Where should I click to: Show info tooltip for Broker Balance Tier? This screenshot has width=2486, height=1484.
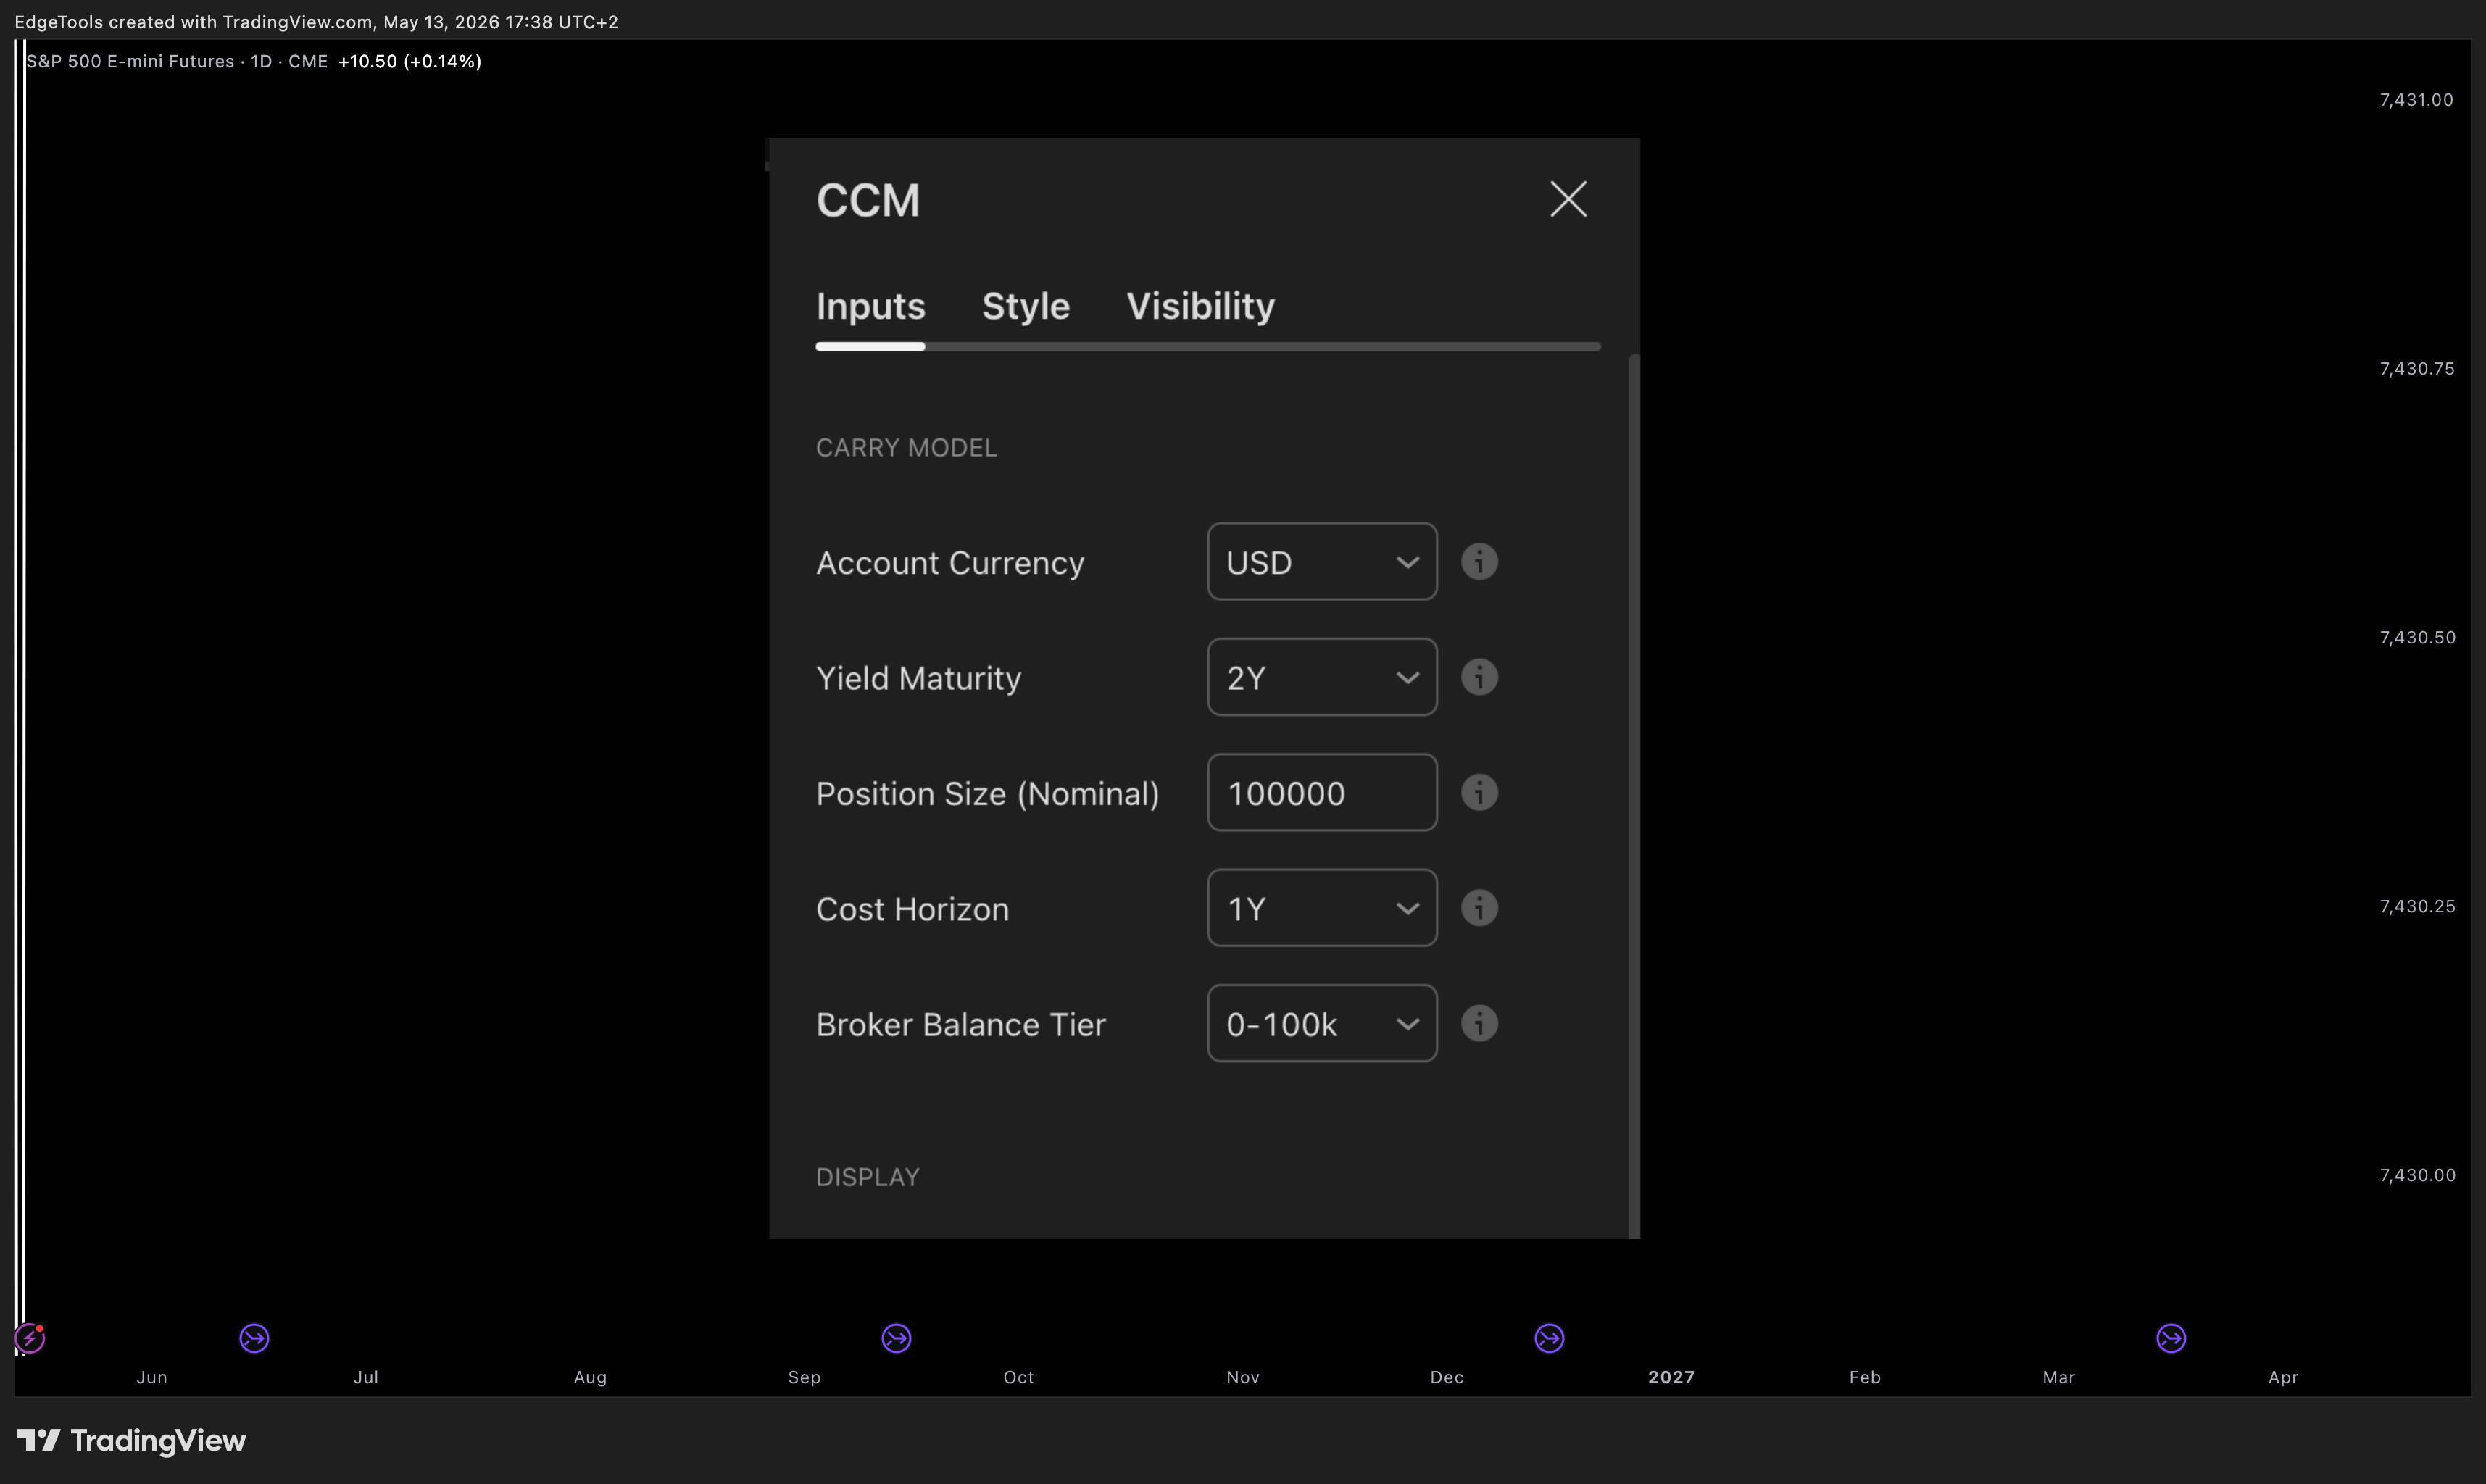coord(1479,1023)
